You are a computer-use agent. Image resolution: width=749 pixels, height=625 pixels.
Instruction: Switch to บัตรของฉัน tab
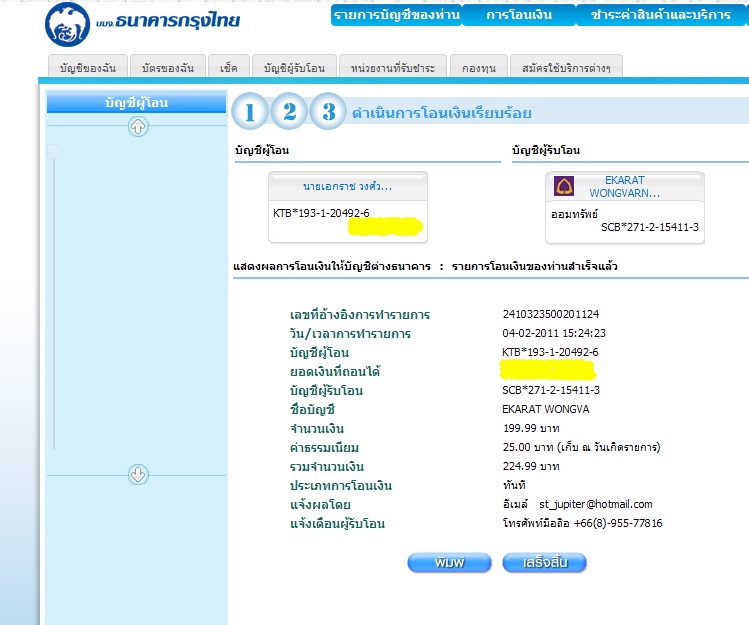tap(168, 67)
